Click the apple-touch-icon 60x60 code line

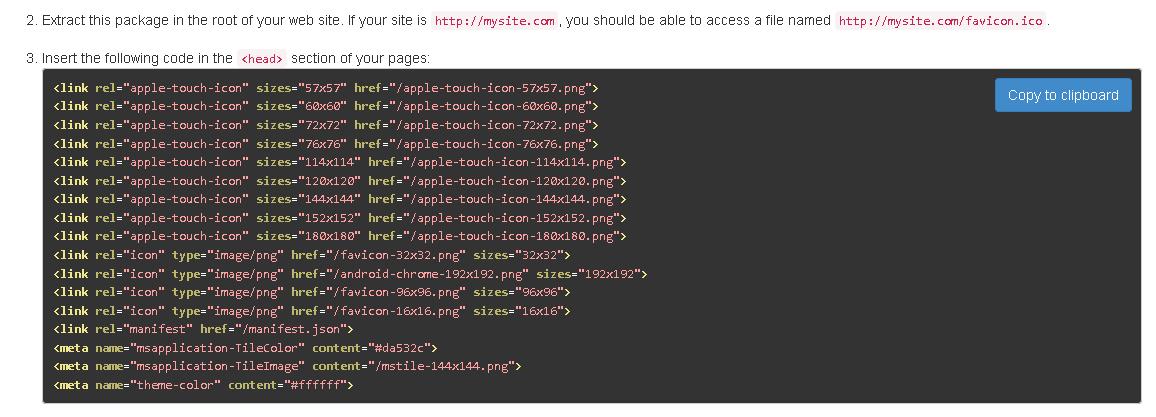pyautogui.click(x=326, y=106)
